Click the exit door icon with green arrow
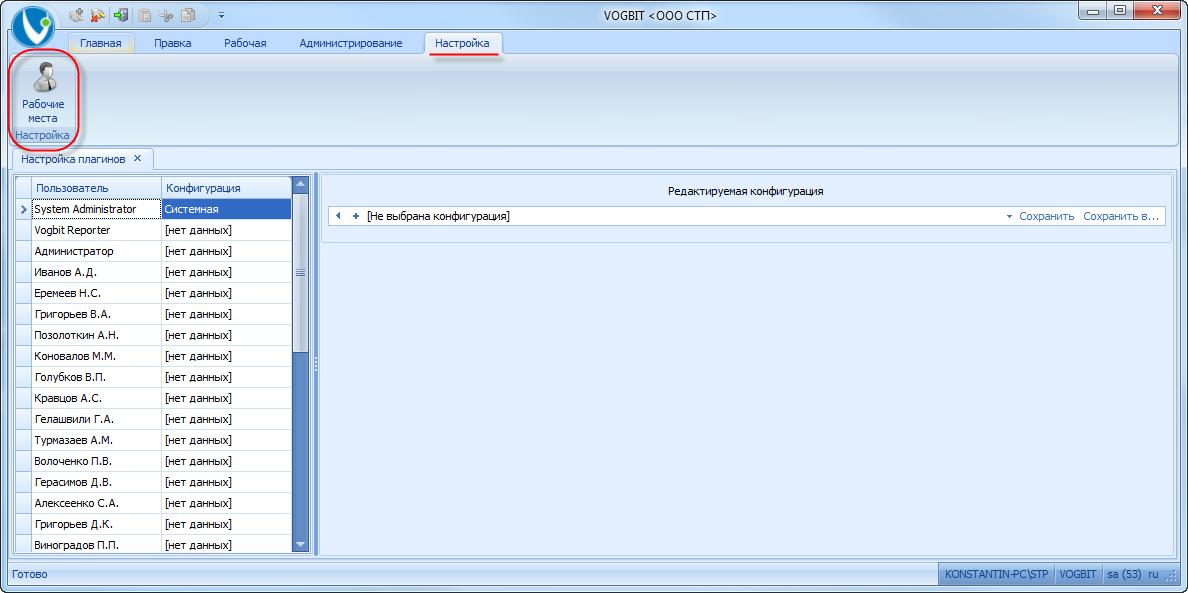Screen dimensions: 1188x593 (x=121, y=15)
